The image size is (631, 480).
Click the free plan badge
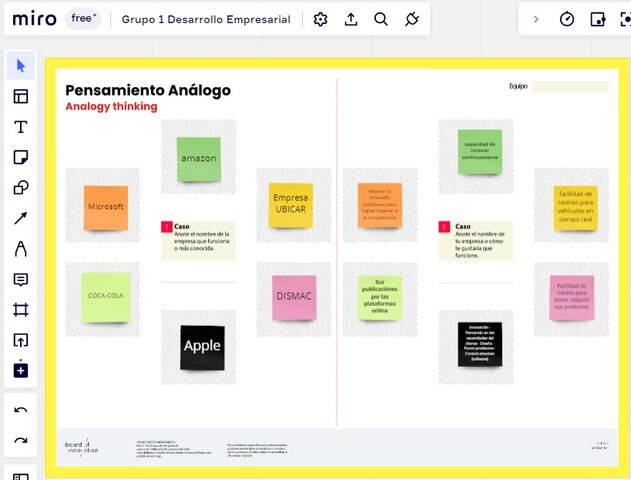pyautogui.click(x=83, y=19)
